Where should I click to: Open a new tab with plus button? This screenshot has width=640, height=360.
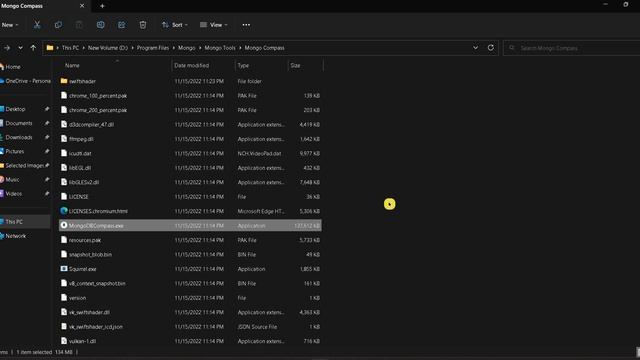pyautogui.click(x=102, y=6)
